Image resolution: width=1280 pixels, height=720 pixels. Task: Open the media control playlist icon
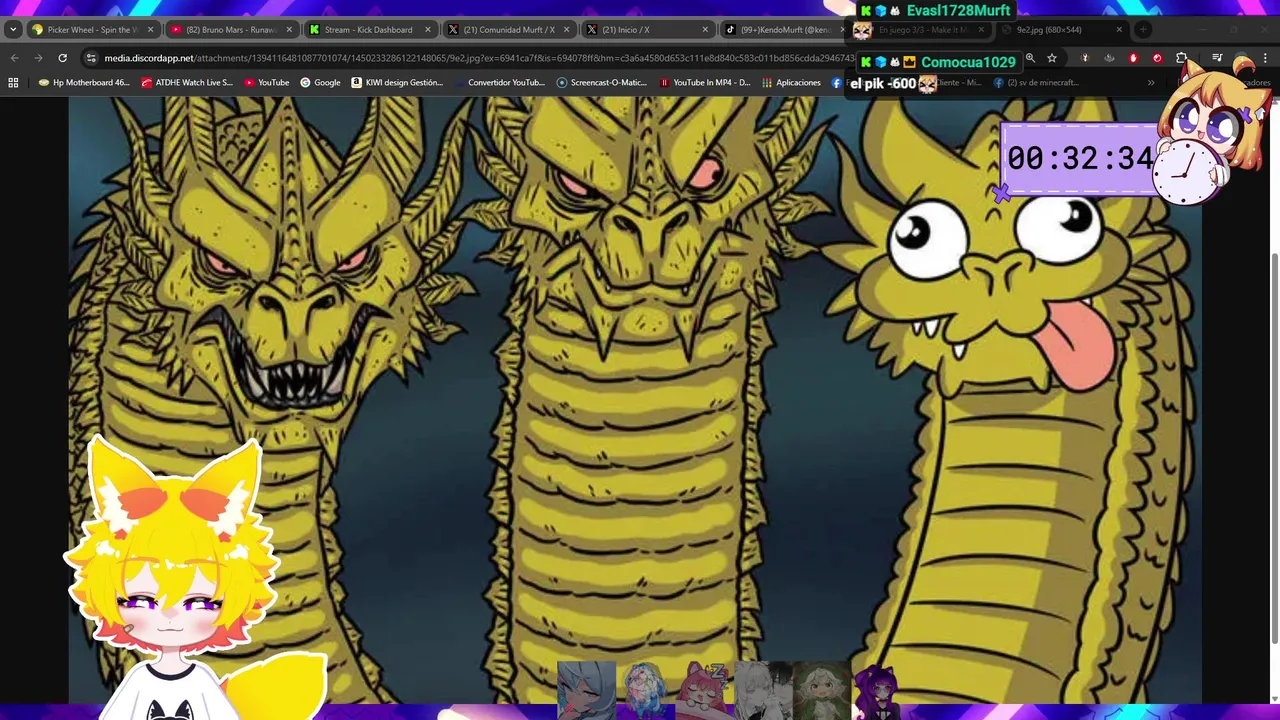click(x=1217, y=58)
